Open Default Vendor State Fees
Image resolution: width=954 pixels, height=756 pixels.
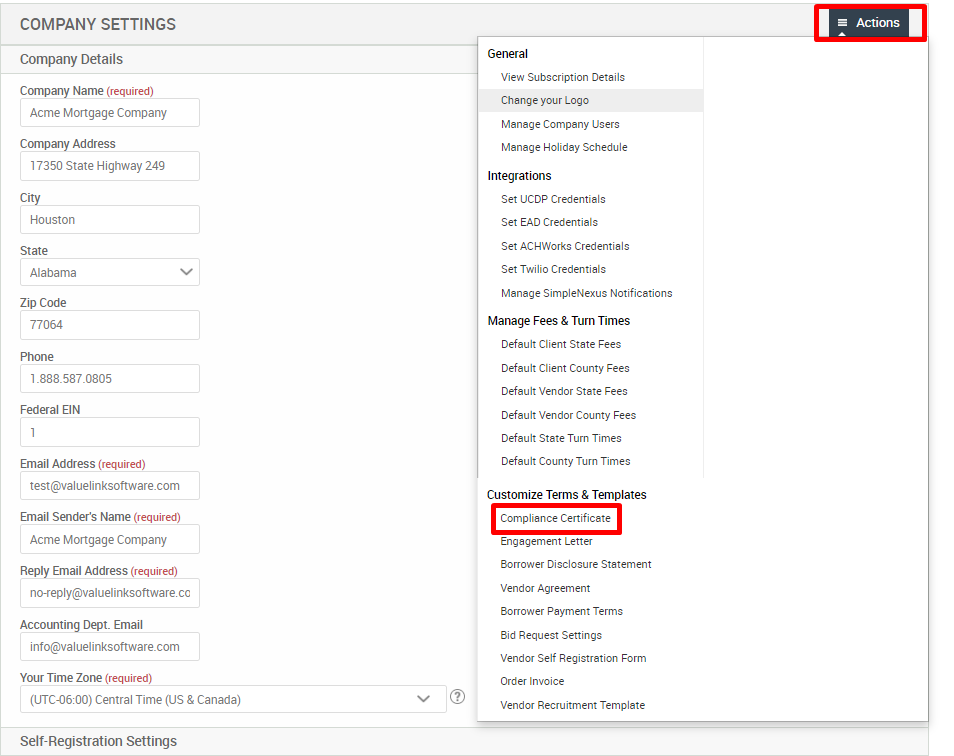click(x=564, y=391)
